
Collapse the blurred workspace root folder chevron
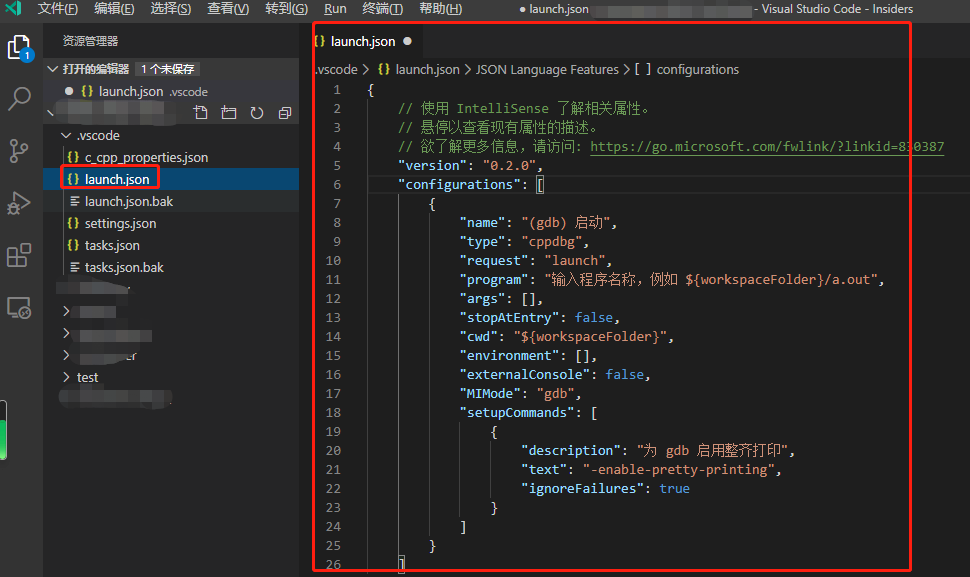pos(50,113)
